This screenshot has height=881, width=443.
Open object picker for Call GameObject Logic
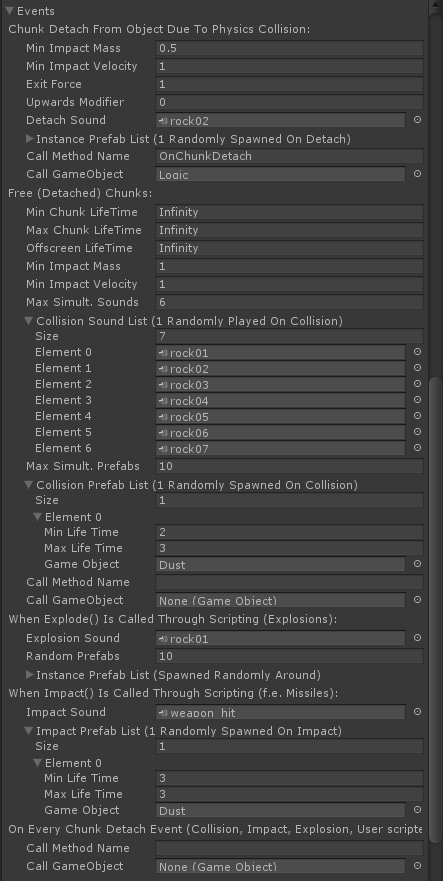tap(417, 174)
